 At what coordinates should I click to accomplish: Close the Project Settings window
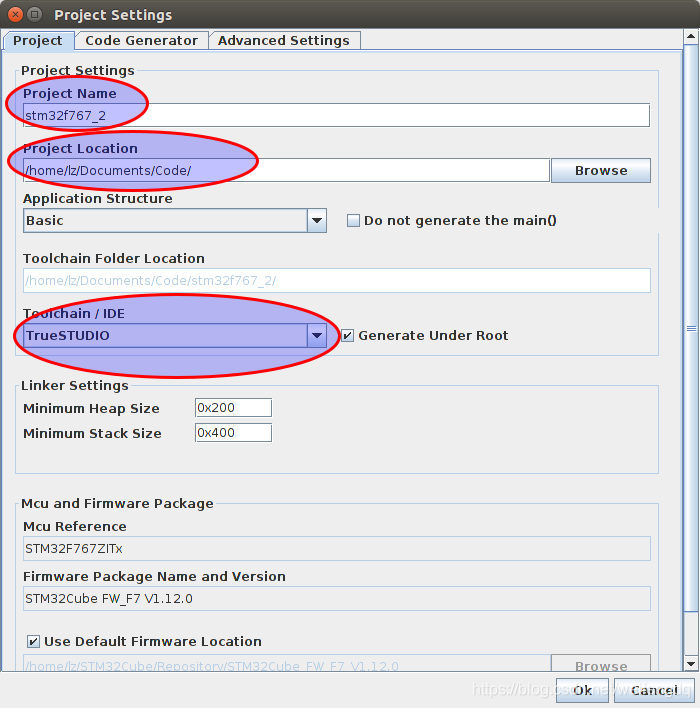[15, 14]
